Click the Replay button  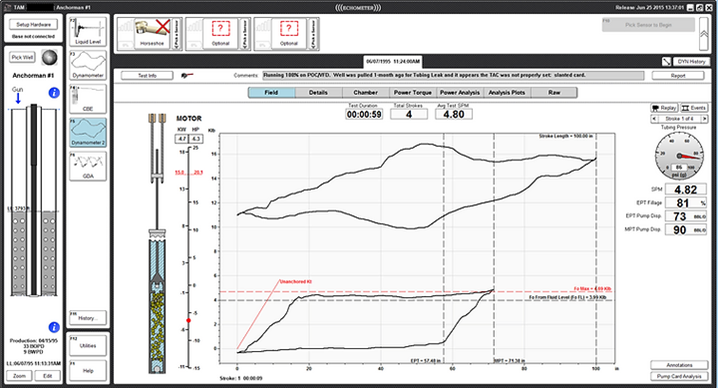pyautogui.click(x=664, y=108)
